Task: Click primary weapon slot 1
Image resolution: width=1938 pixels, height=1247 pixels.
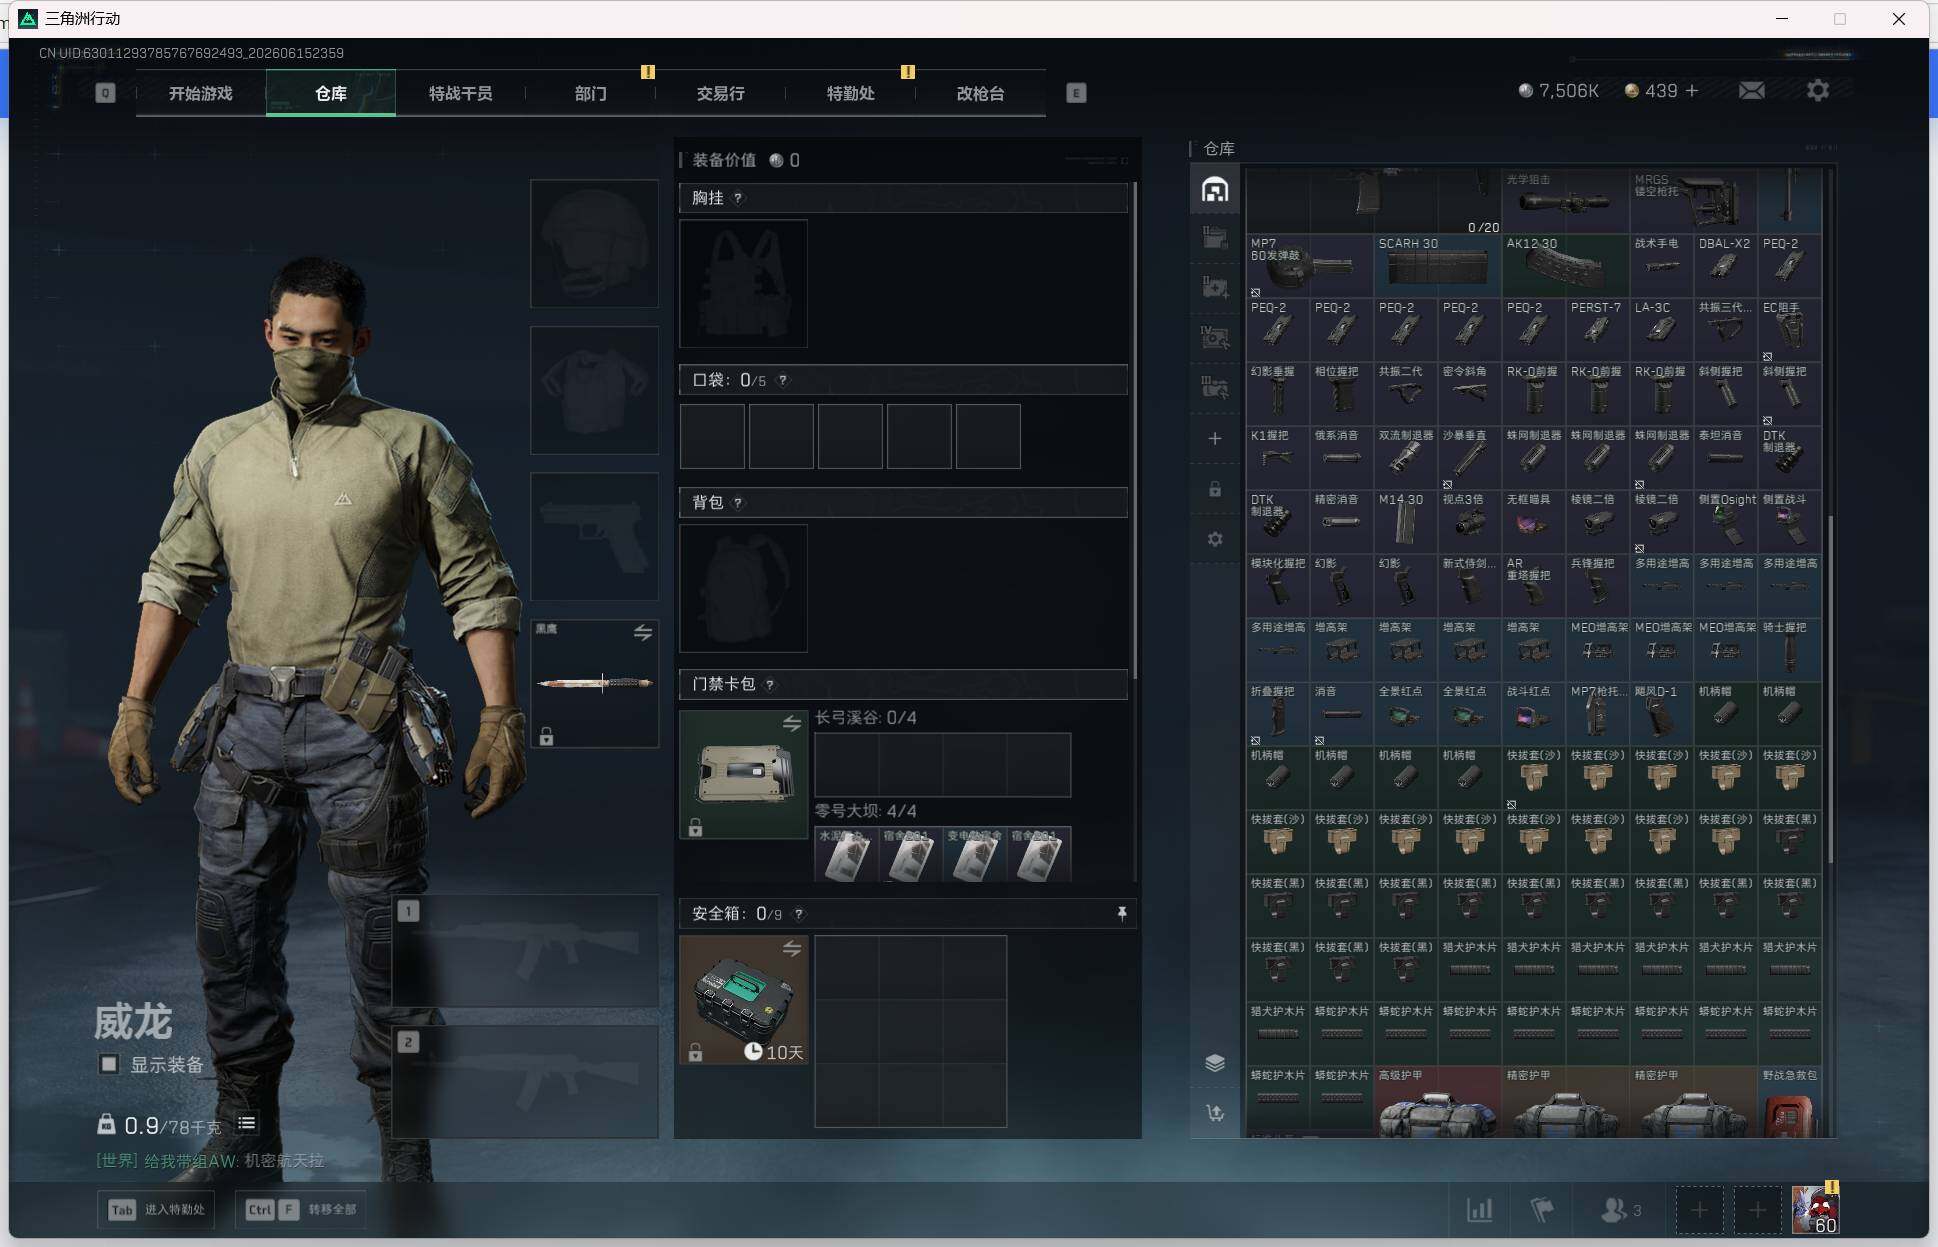Action: coord(525,950)
